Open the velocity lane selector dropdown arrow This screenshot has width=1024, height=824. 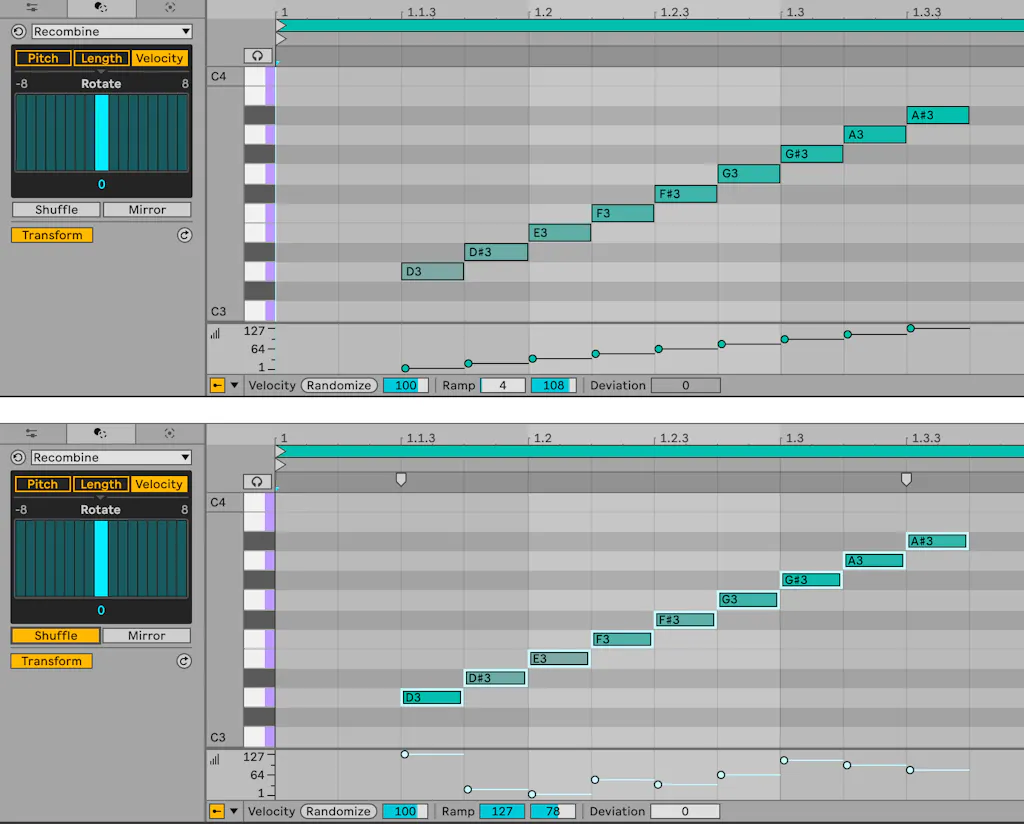click(x=236, y=385)
